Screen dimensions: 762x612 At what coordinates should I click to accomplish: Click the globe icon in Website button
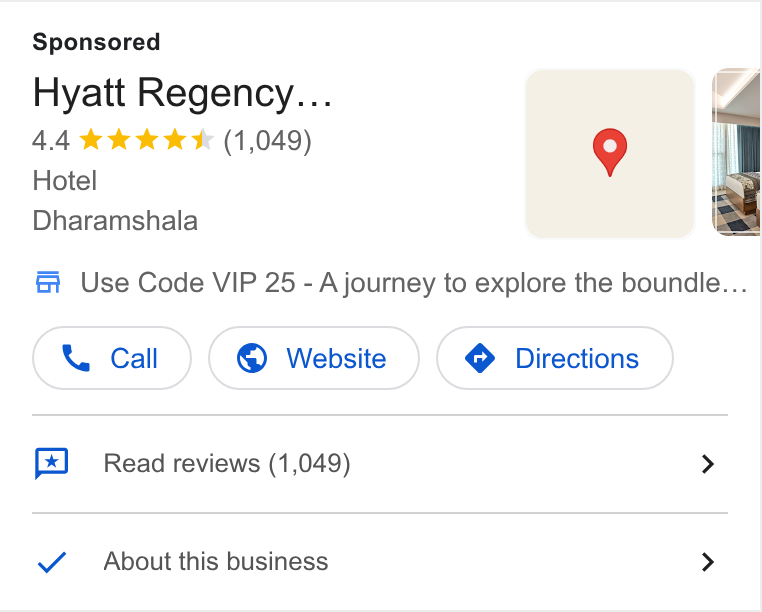pyautogui.click(x=252, y=358)
